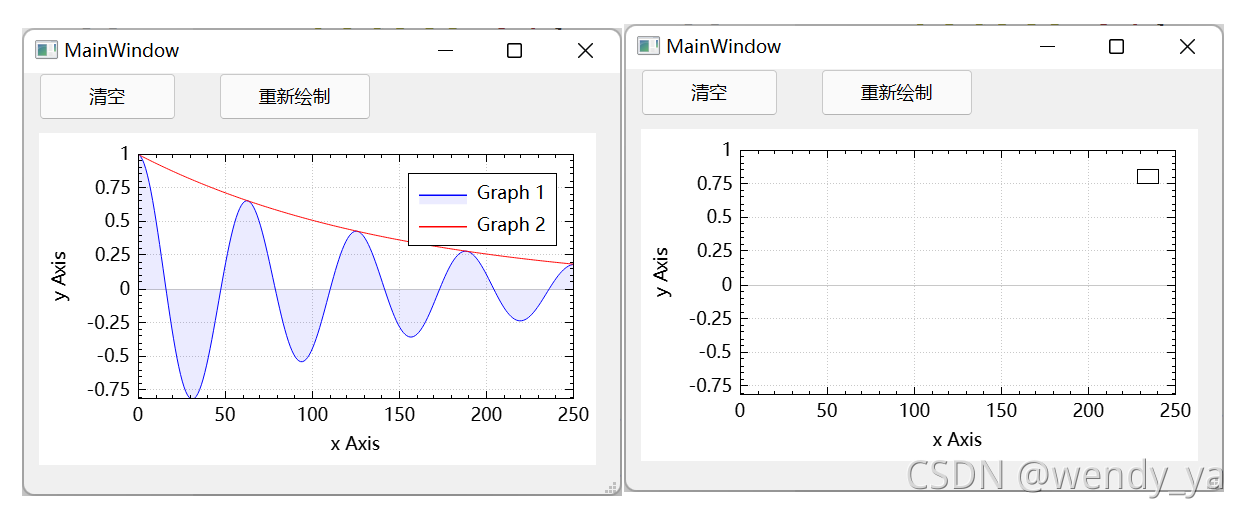The height and width of the screenshot is (508, 1239).
Task: Click 'x Axis' label in left plot
Action: coord(355,444)
